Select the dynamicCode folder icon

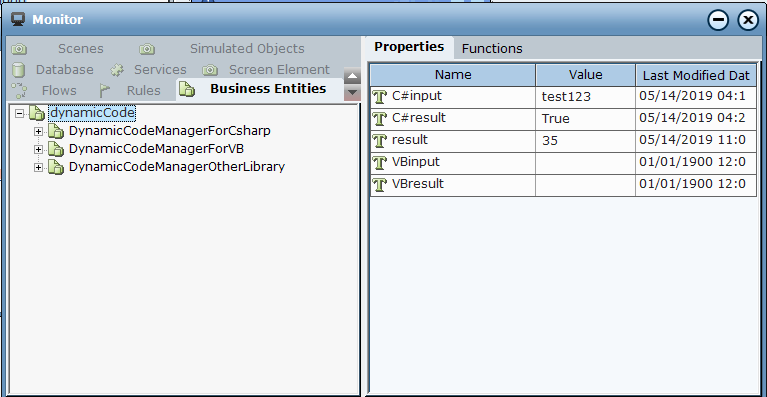38,113
